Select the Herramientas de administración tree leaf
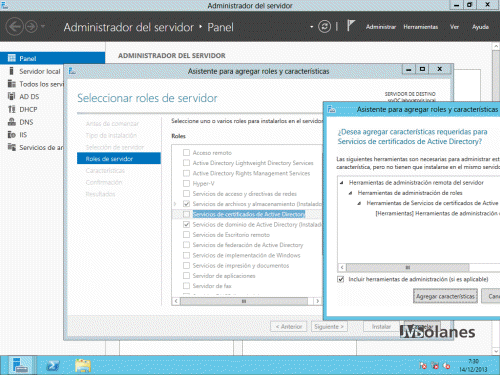 437,213
